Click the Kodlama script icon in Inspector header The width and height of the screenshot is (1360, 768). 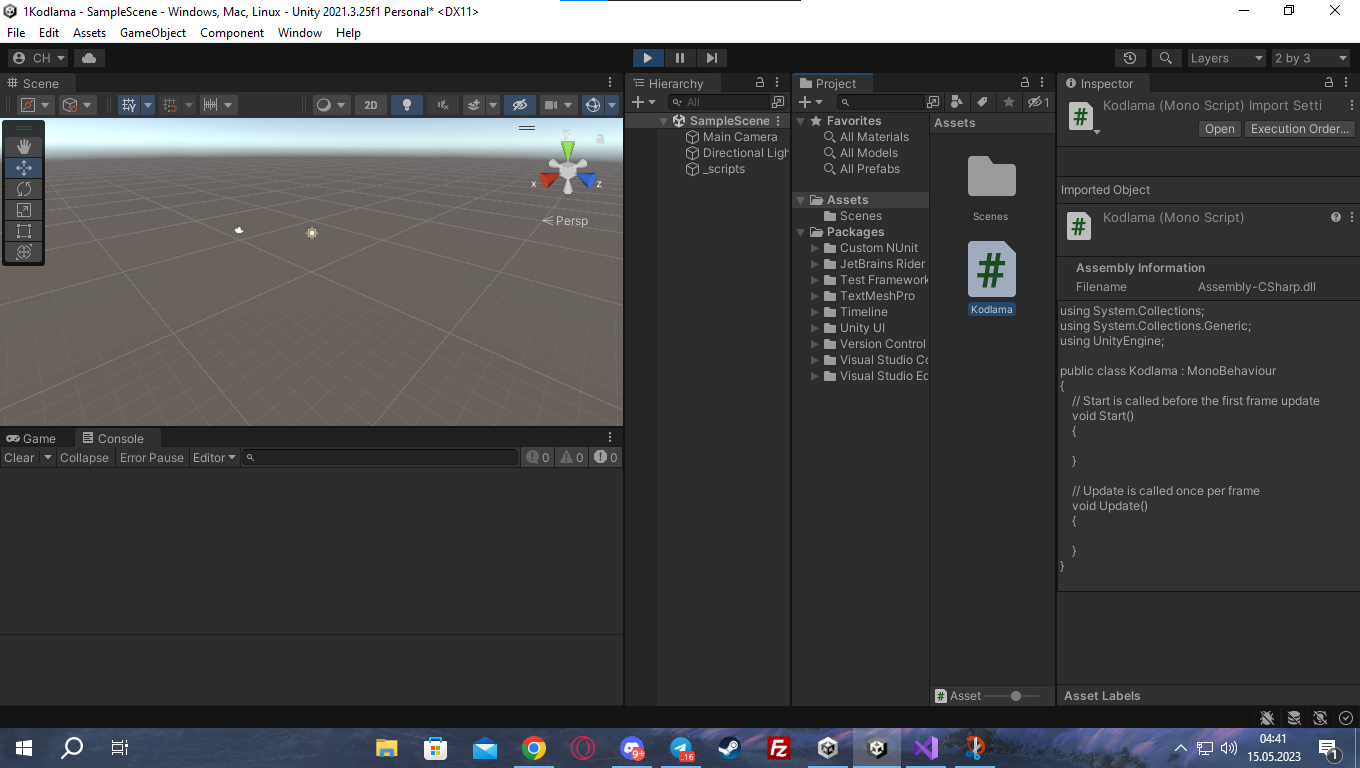coord(1080,116)
